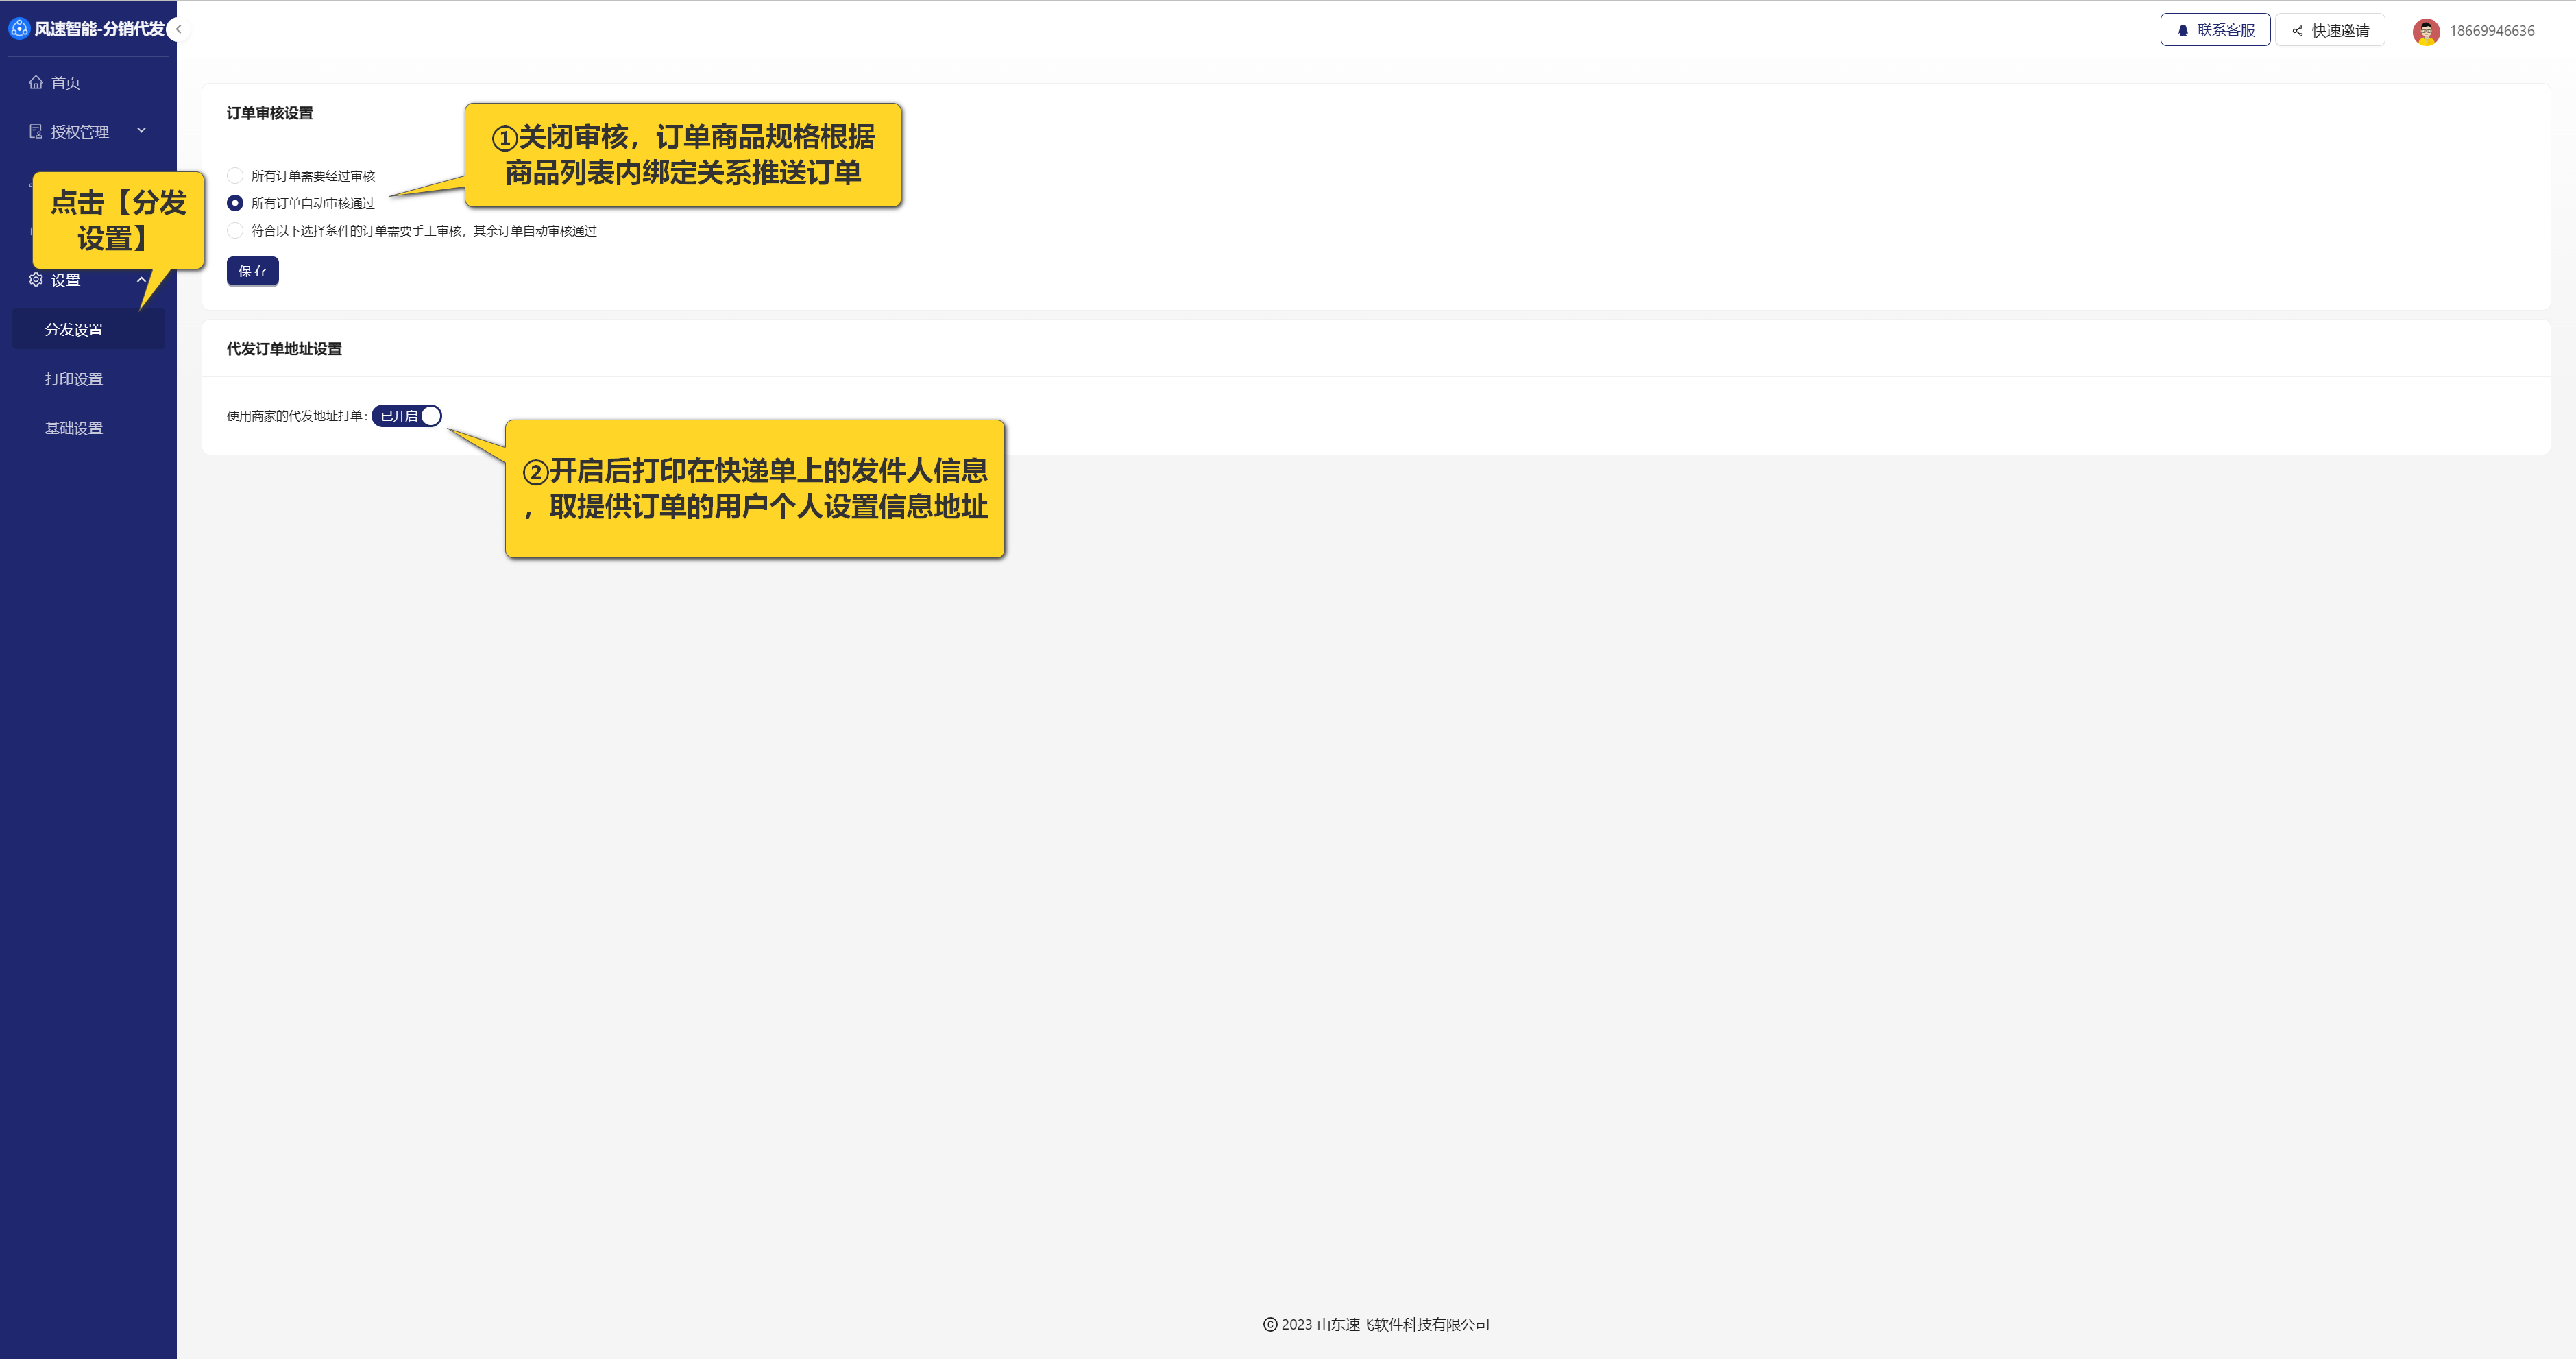Click the 风速智能 logo icon
Viewport: 2576px width, 1359px height.
(19, 29)
